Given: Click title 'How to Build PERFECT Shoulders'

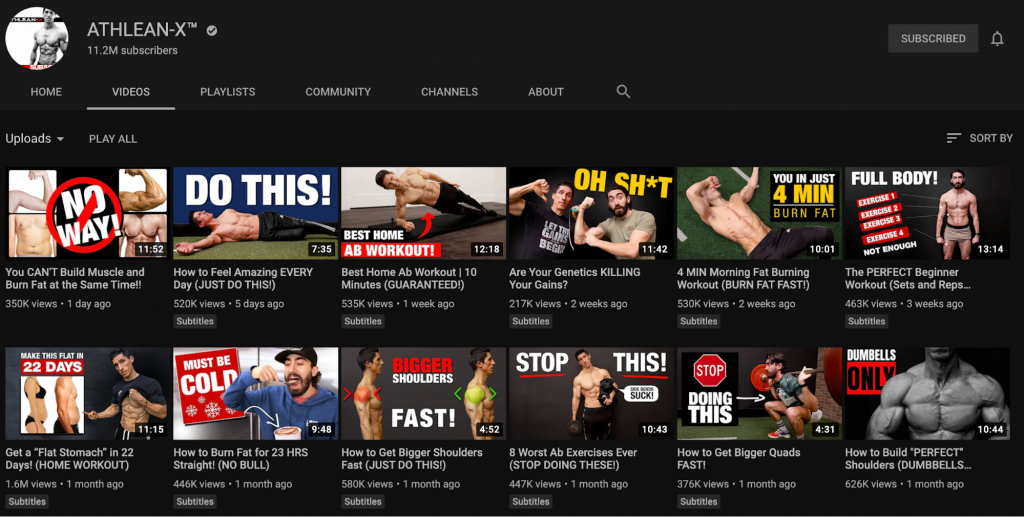Looking at the screenshot, I should point(908,458).
